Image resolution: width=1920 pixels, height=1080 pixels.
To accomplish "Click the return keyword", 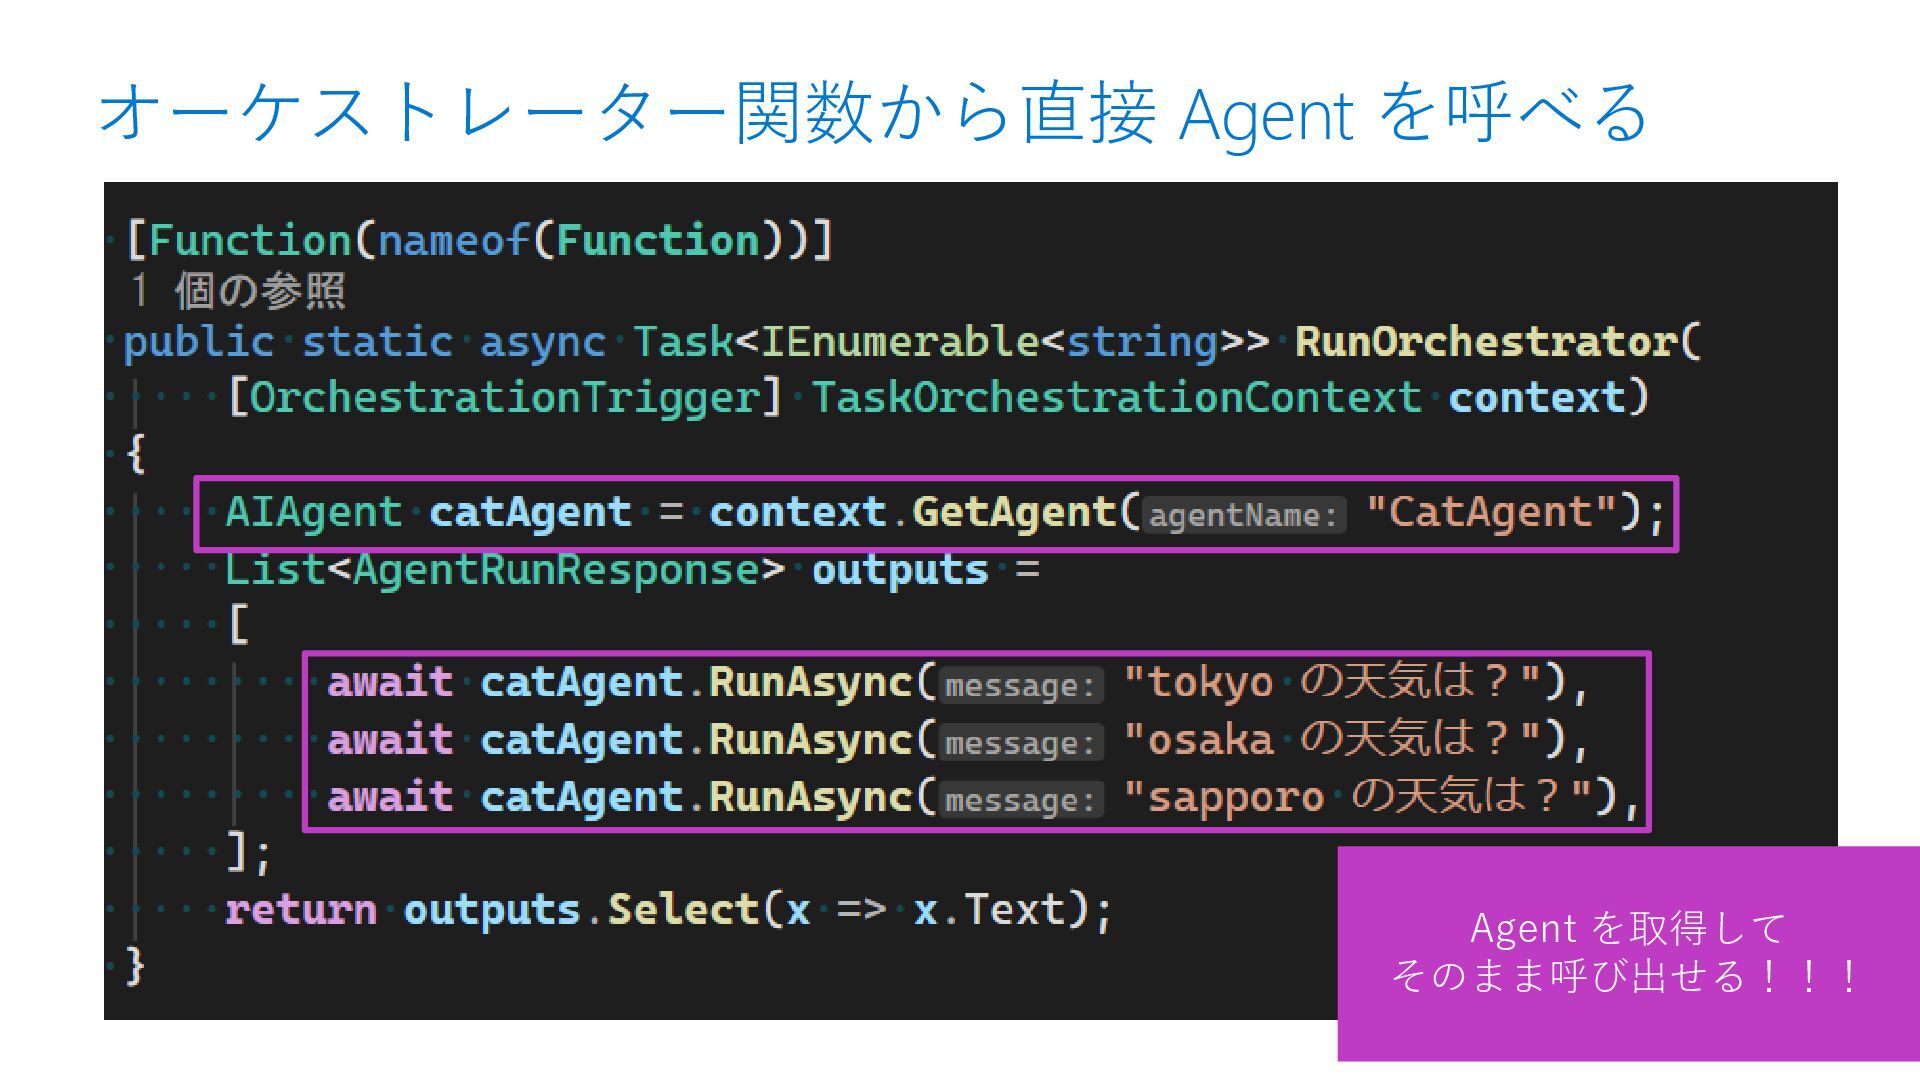I will [300, 910].
